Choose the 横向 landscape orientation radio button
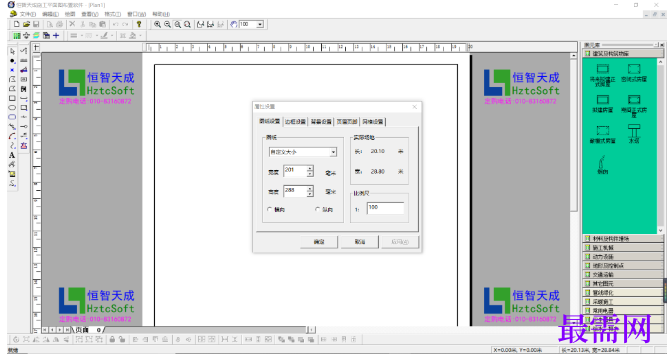 270,209
